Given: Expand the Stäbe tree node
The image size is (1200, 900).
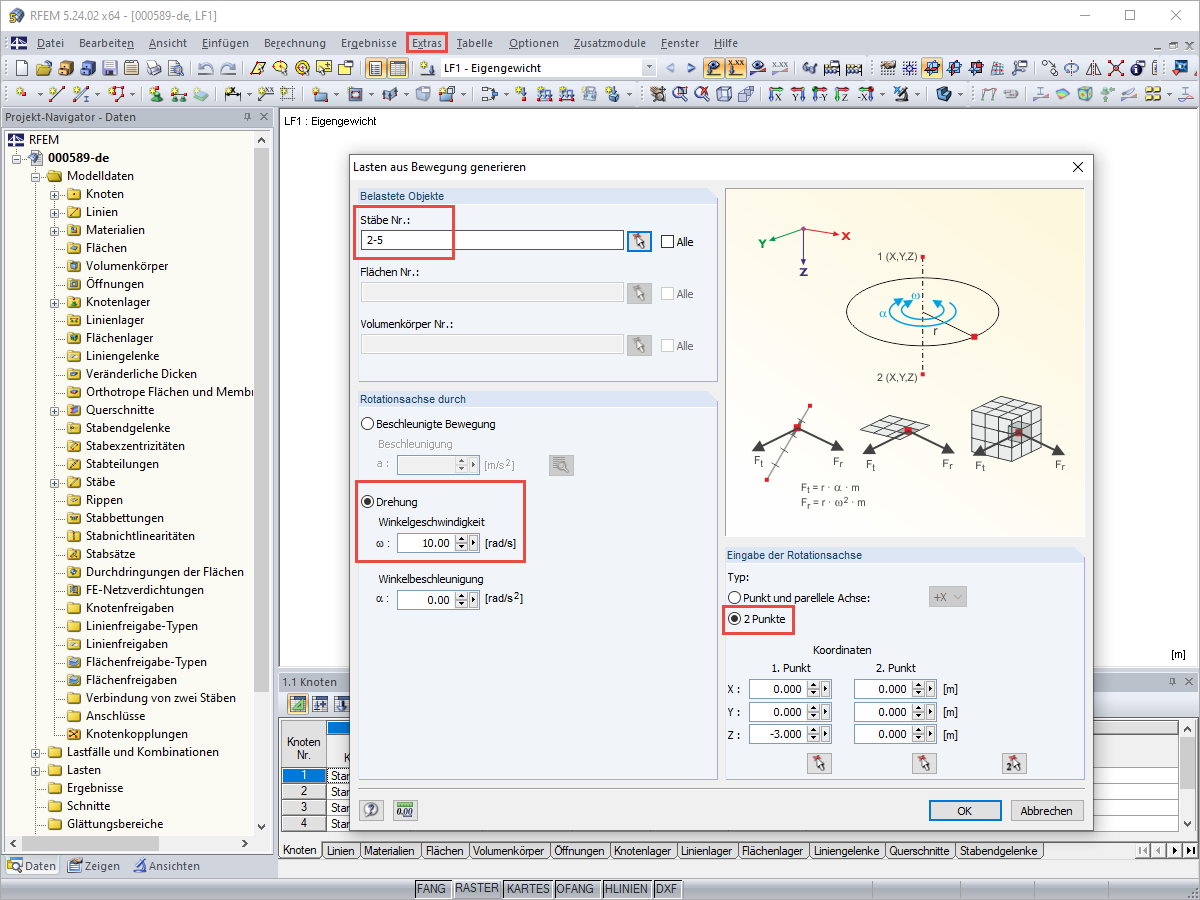Looking at the screenshot, I should click(55, 482).
